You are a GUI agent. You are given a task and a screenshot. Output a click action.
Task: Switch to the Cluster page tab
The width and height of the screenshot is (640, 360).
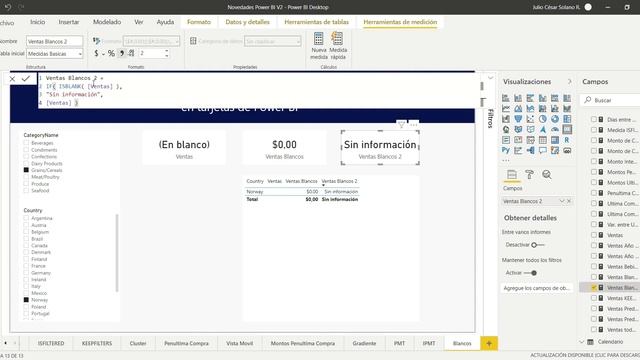point(138,343)
